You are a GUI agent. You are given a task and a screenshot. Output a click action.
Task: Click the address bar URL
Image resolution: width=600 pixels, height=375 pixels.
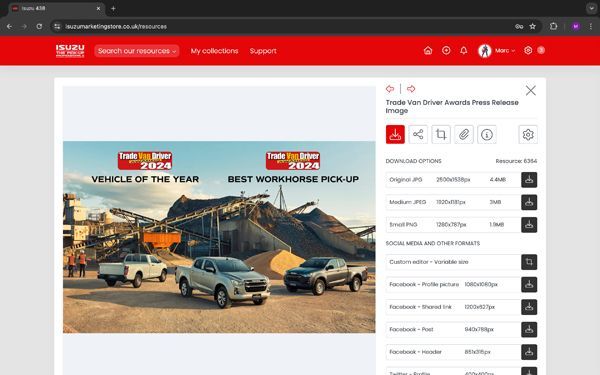click(116, 26)
